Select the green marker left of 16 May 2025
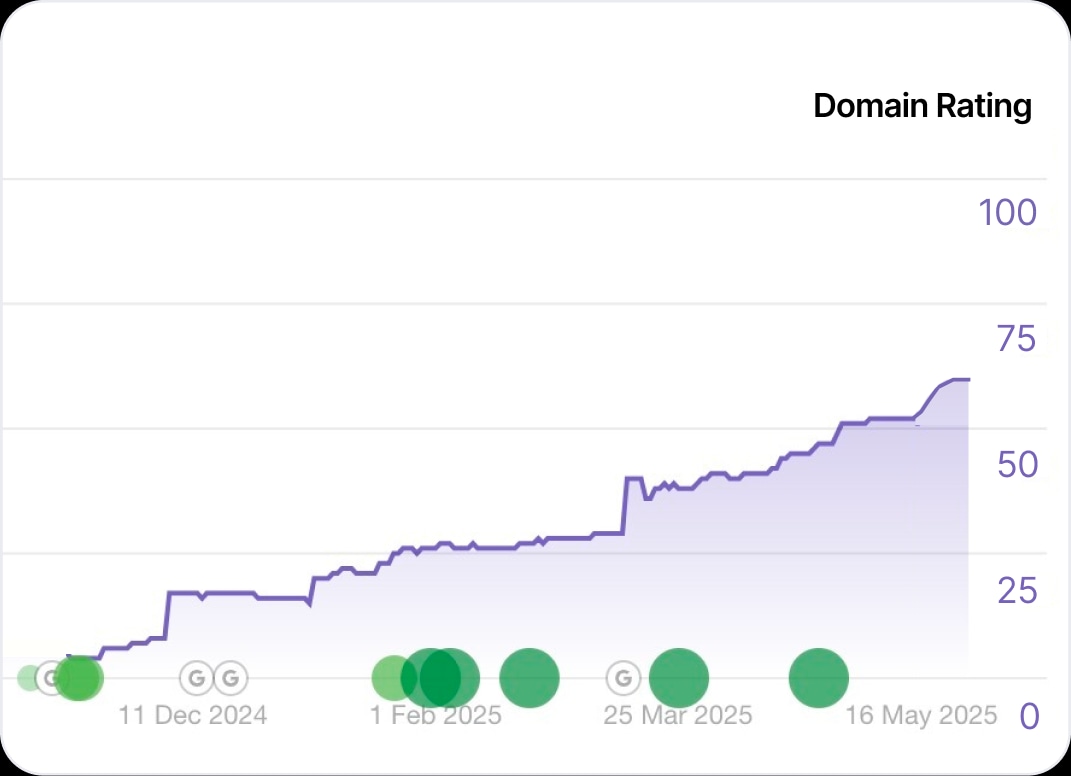Viewport: 1071px width, 776px height. 819,678
